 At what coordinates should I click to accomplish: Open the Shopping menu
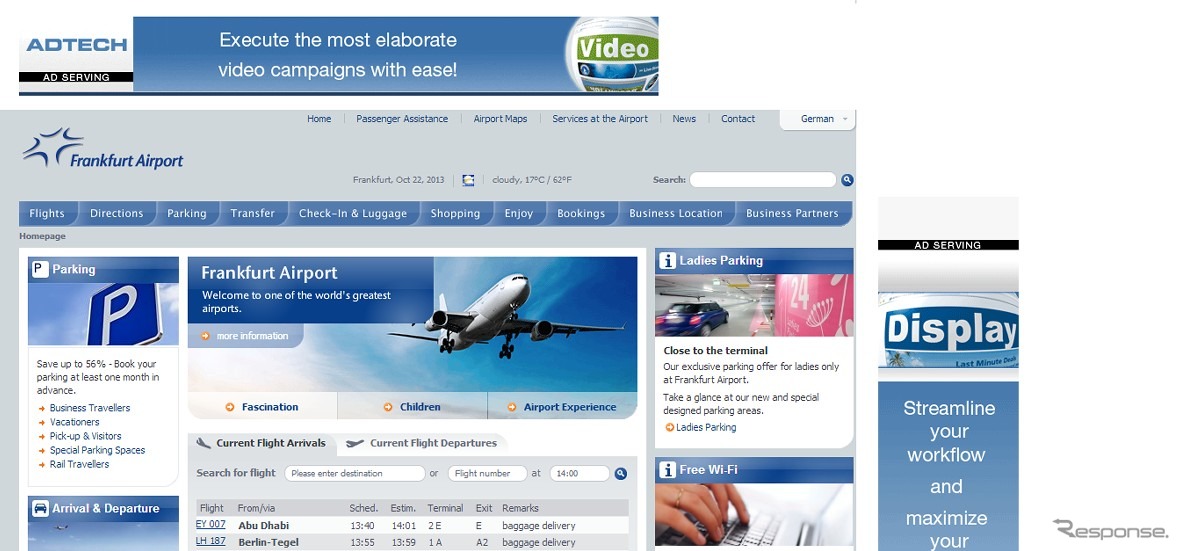[455, 214]
